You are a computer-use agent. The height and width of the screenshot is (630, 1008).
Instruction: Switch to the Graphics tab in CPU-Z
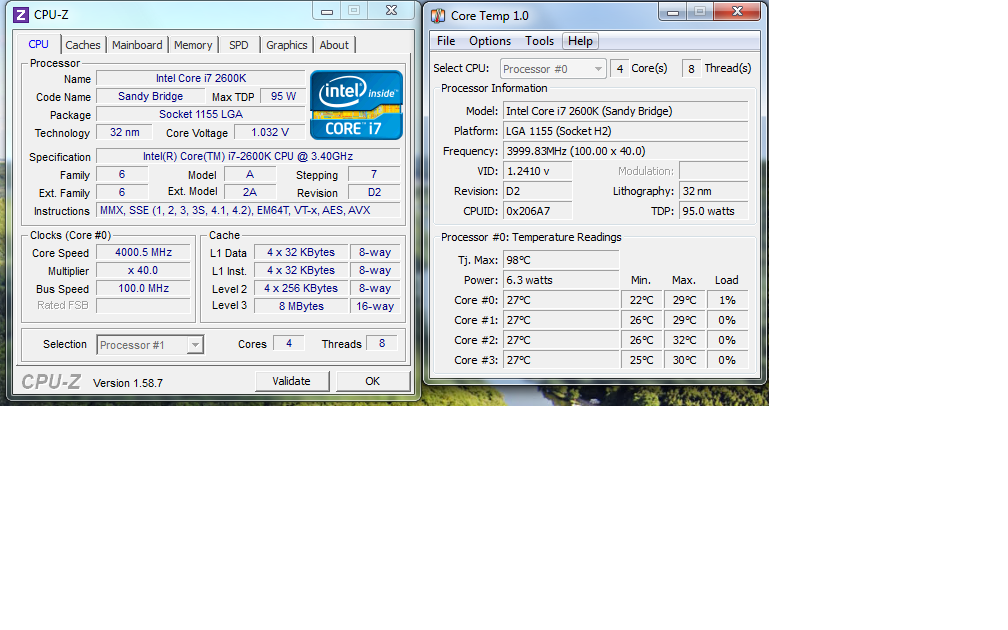coord(287,45)
